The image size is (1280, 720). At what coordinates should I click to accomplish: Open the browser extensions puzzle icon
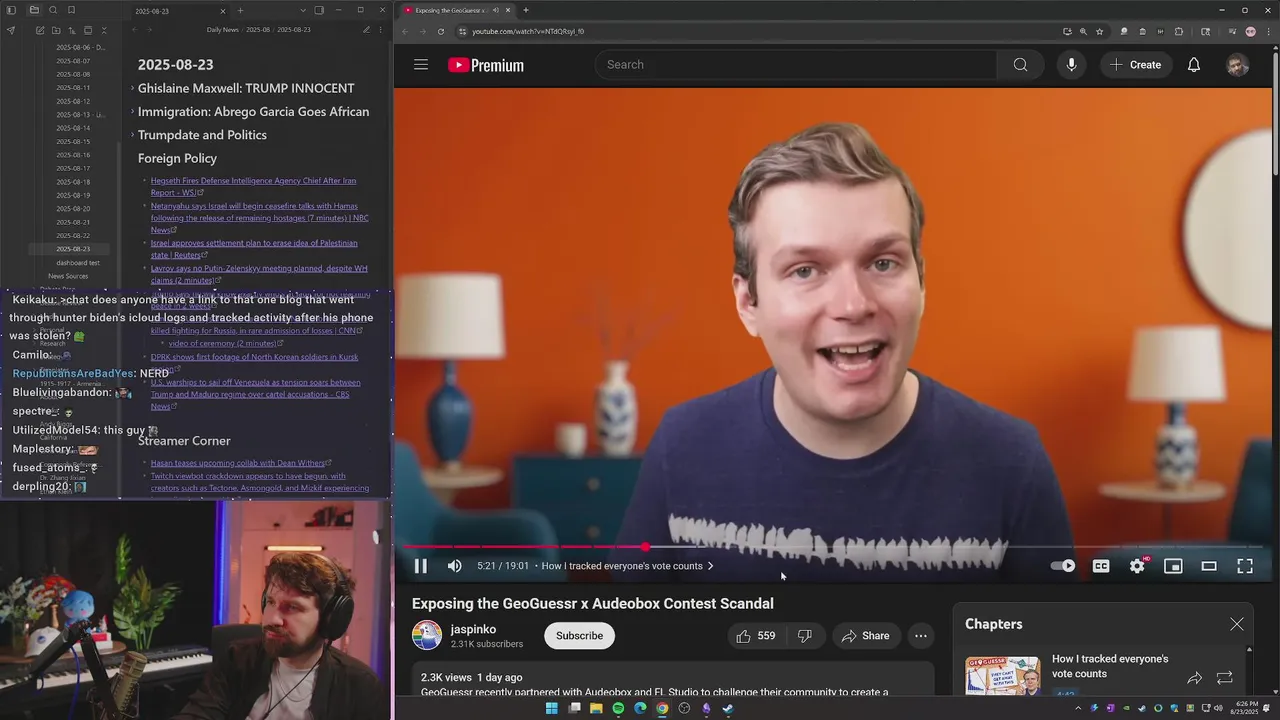(x=1179, y=31)
